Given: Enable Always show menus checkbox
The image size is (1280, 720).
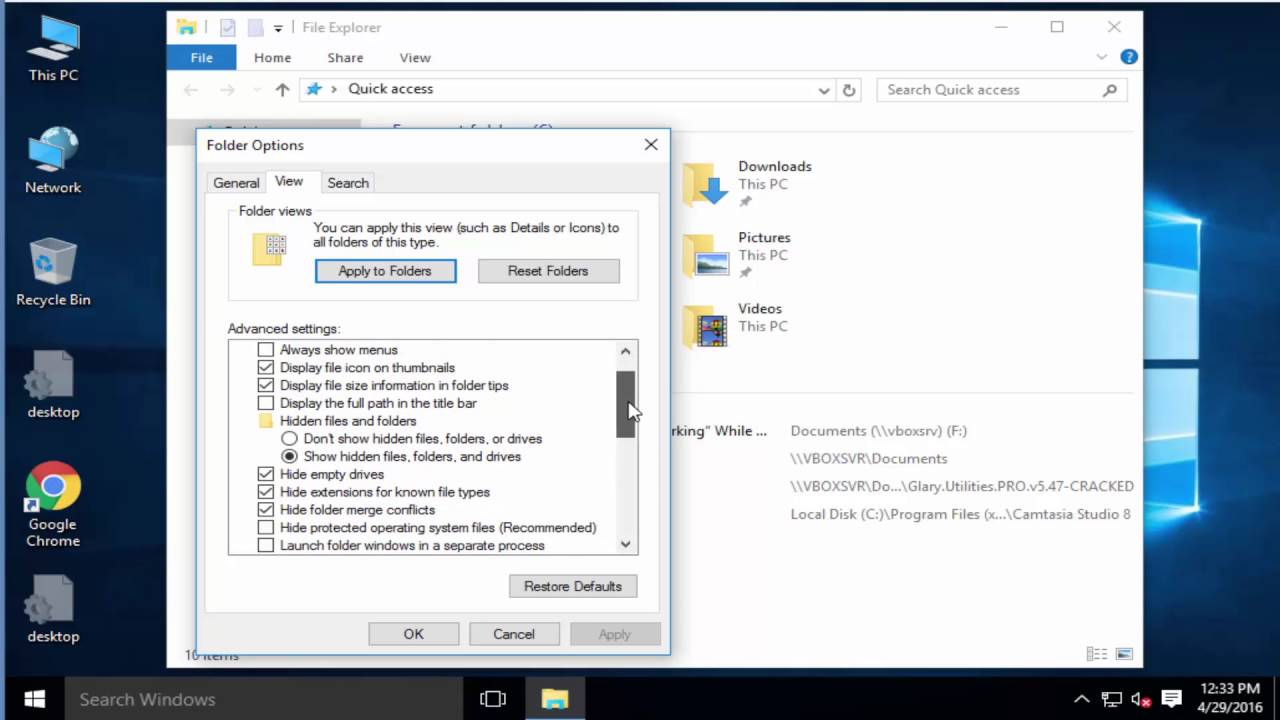Looking at the screenshot, I should pos(265,350).
